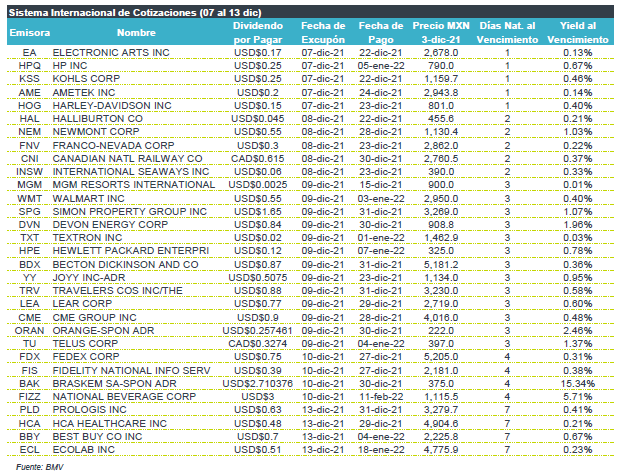Select the 11-feb-22 payment date cell

[381, 397]
